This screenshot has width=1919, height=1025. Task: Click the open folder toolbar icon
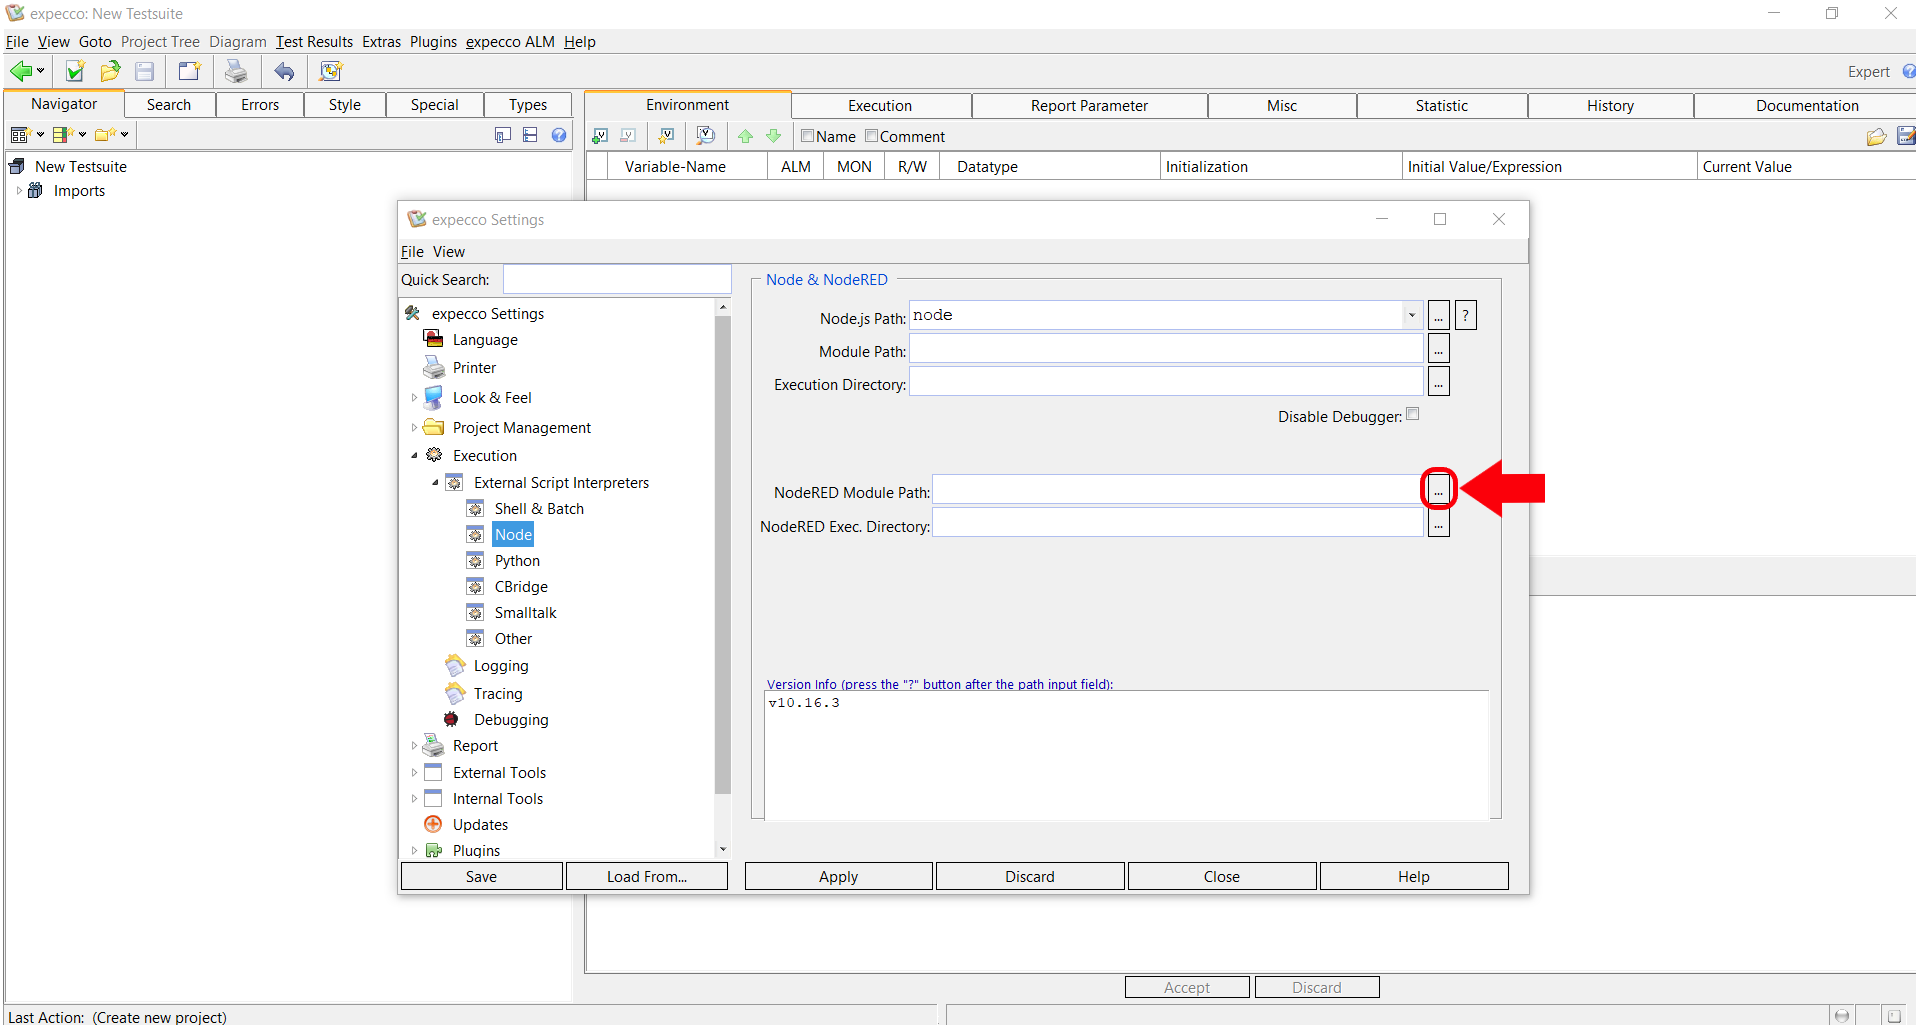click(110, 71)
